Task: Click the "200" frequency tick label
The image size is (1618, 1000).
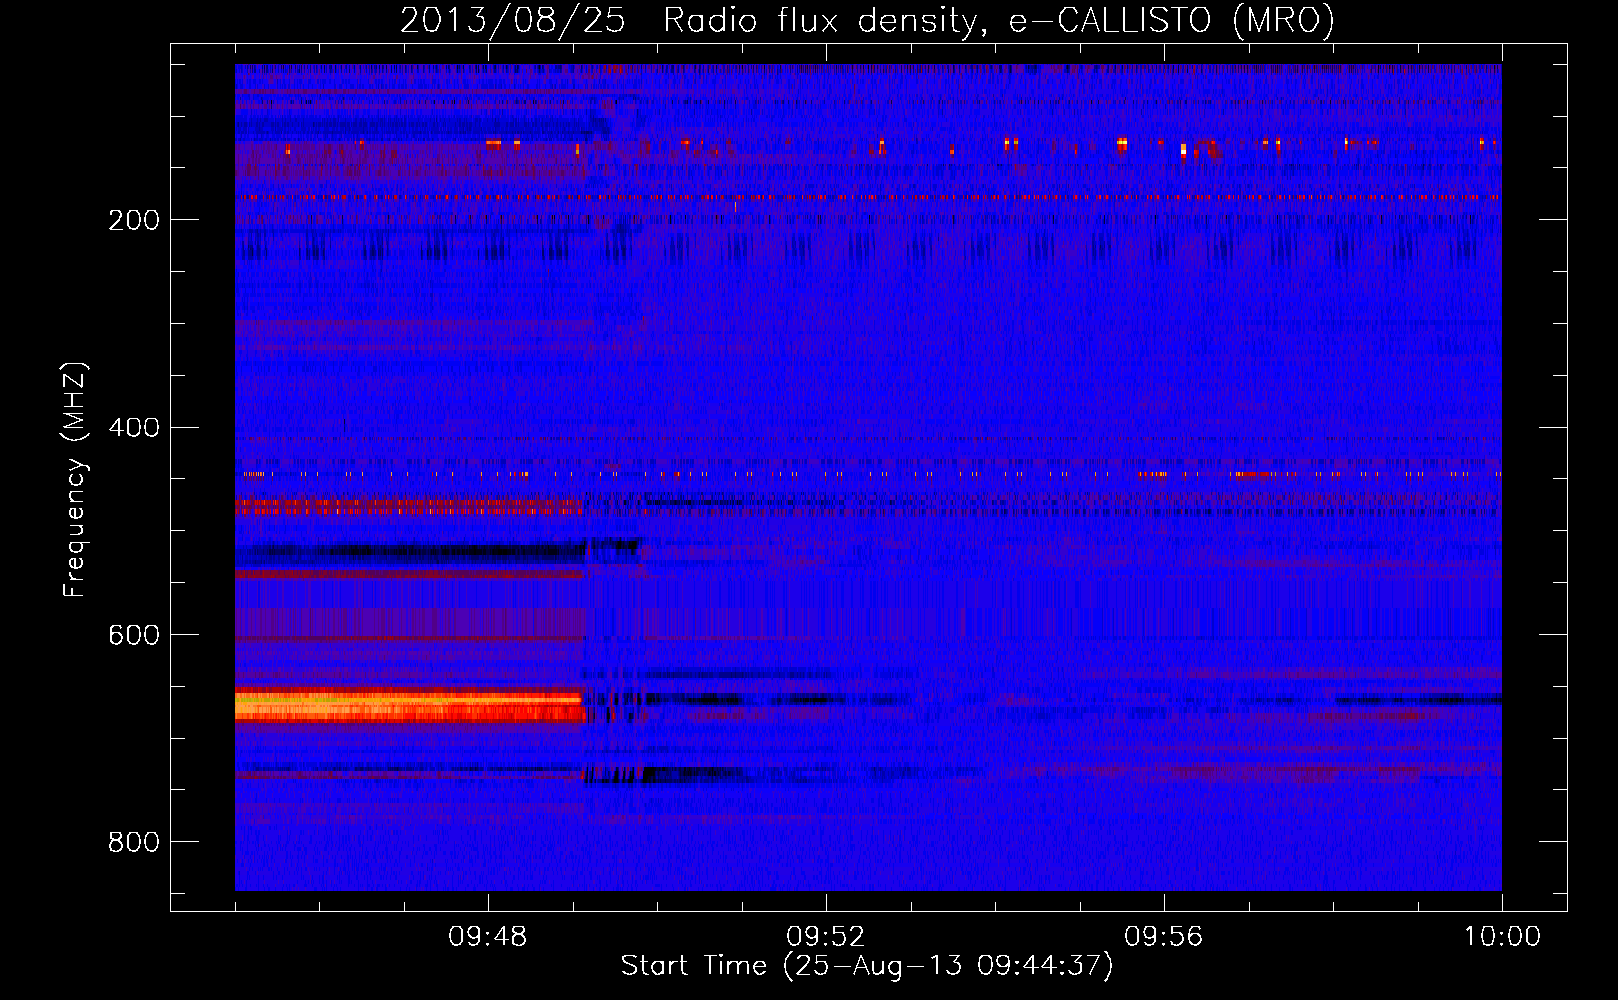Action: click(134, 220)
